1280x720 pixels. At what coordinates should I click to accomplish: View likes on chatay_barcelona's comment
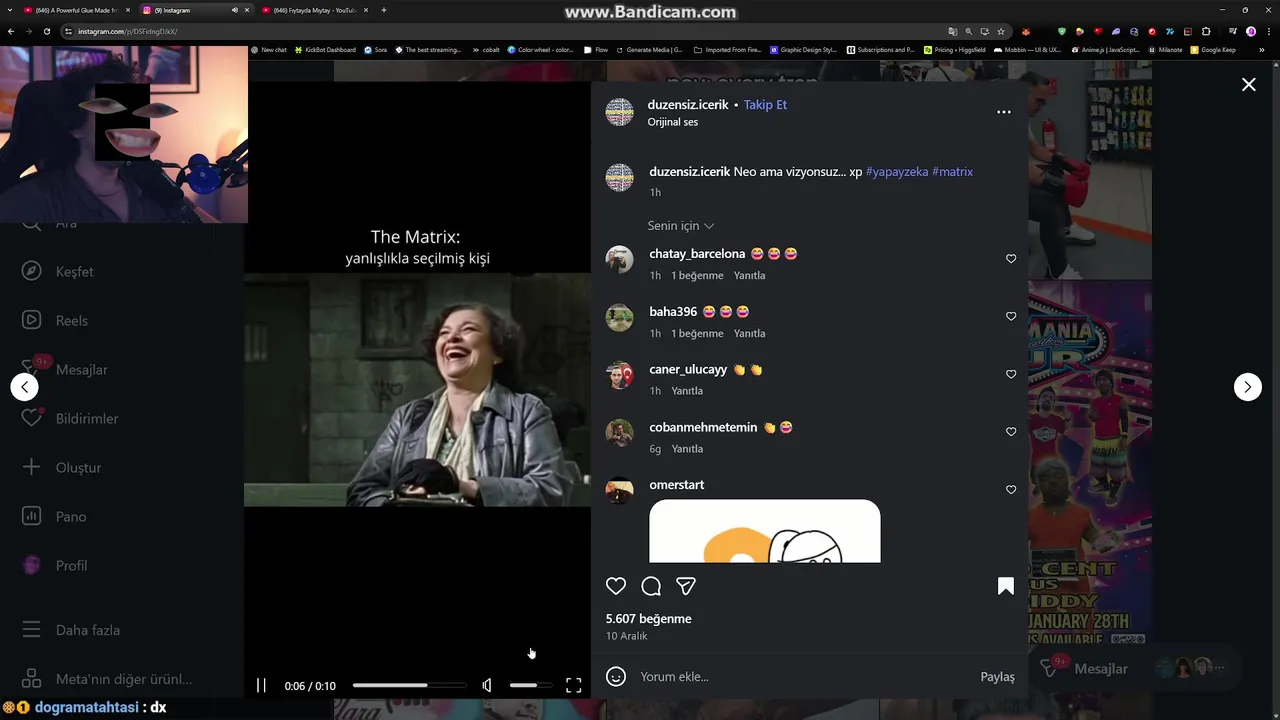point(697,276)
